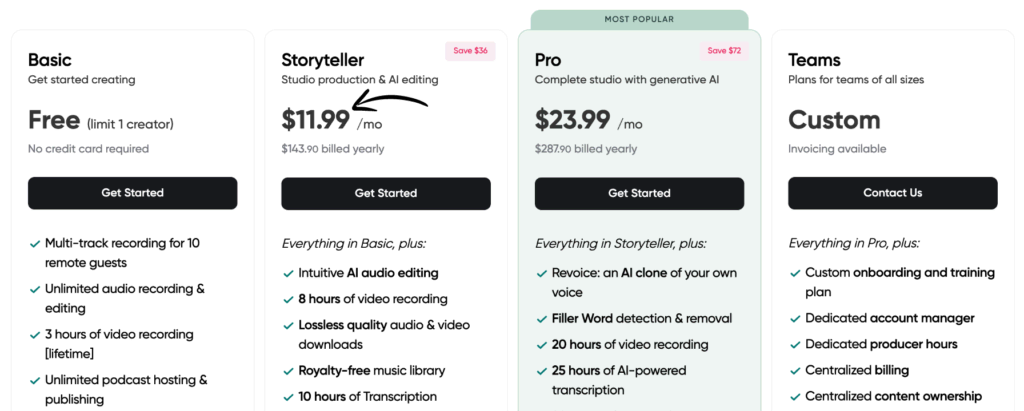1024x411 pixels.
Task: Click checkmark beside Custom onboarding and training
Action: coord(794,273)
